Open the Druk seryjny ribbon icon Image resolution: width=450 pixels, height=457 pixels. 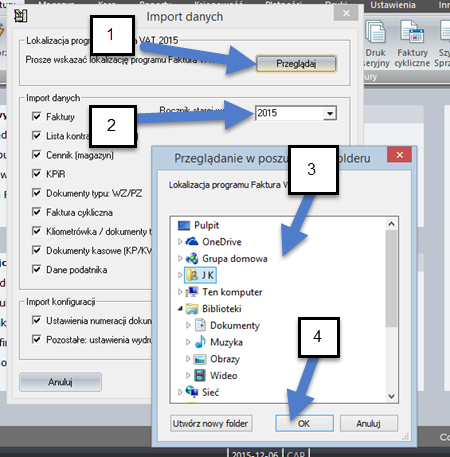[x=376, y=32]
